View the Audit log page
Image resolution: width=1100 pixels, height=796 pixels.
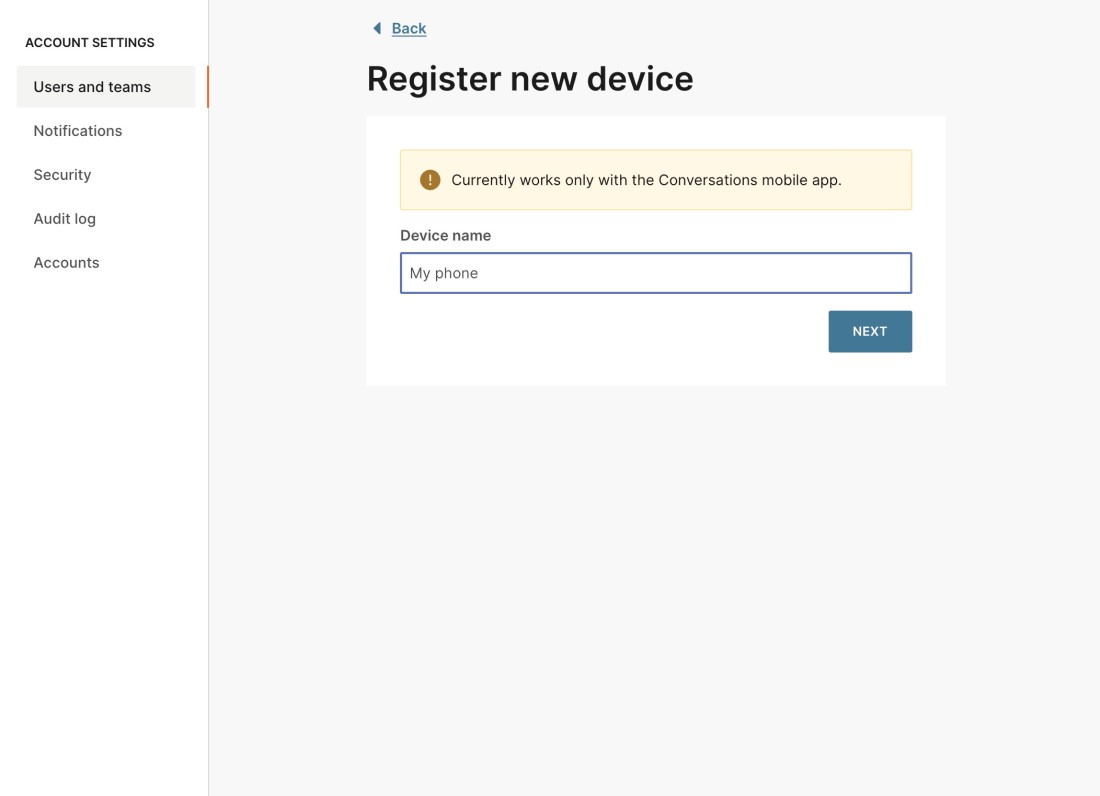coord(65,219)
